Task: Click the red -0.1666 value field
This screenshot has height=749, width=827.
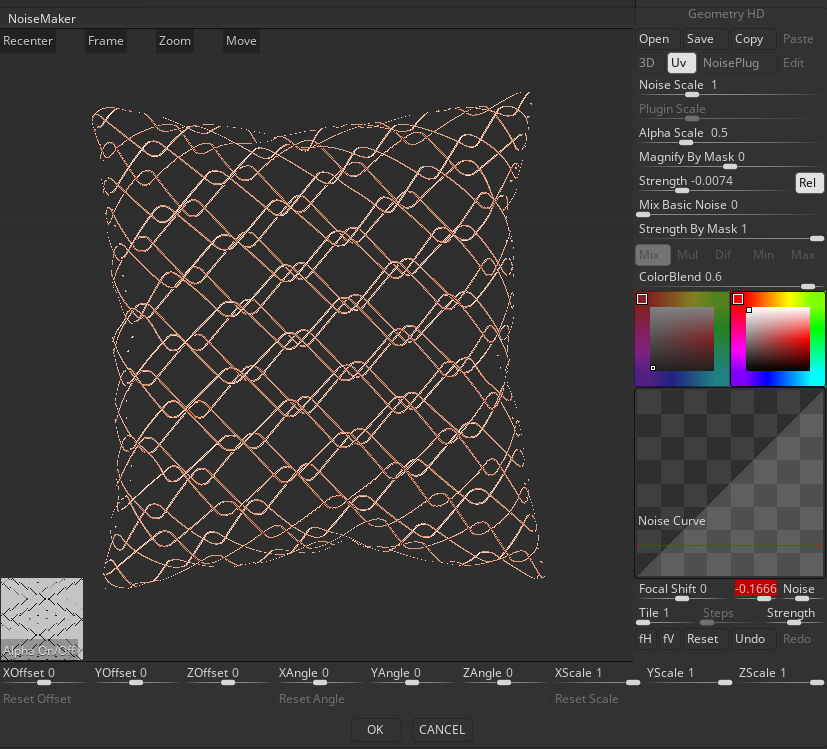Action: tap(756, 589)
